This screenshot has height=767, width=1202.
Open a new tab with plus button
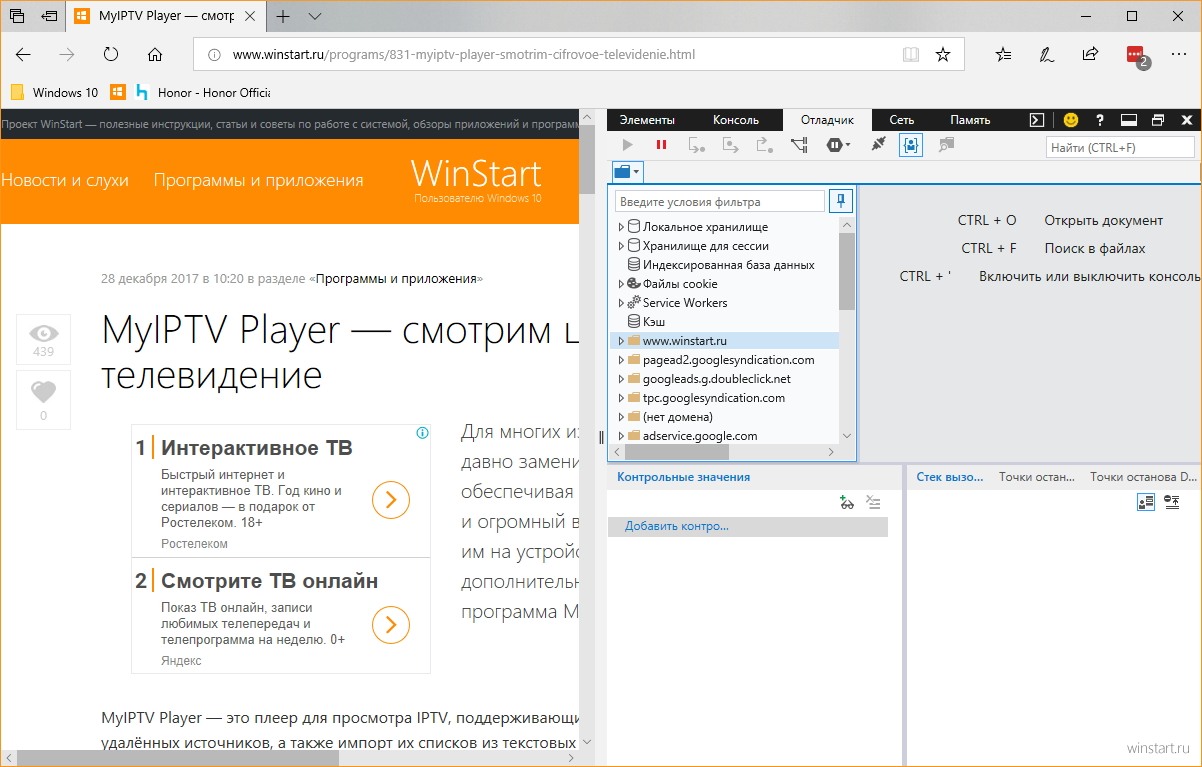click(283, 17)
